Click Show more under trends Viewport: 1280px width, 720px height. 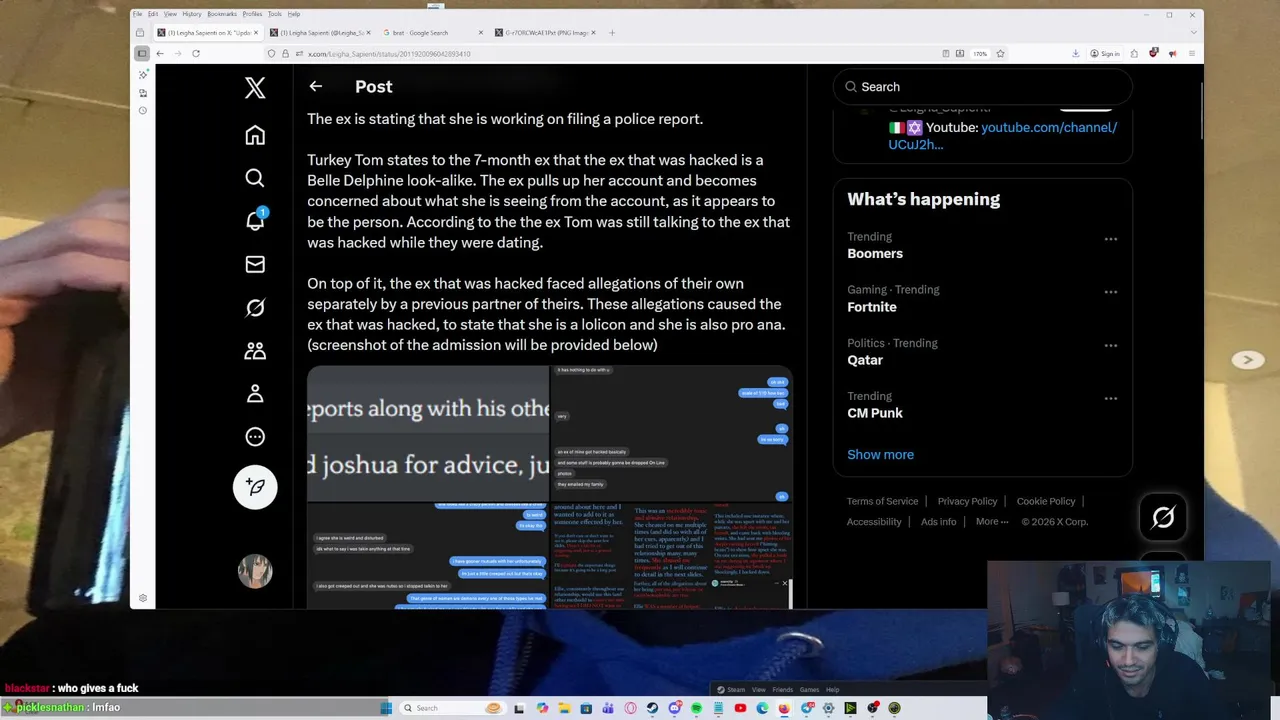point(880,454)
